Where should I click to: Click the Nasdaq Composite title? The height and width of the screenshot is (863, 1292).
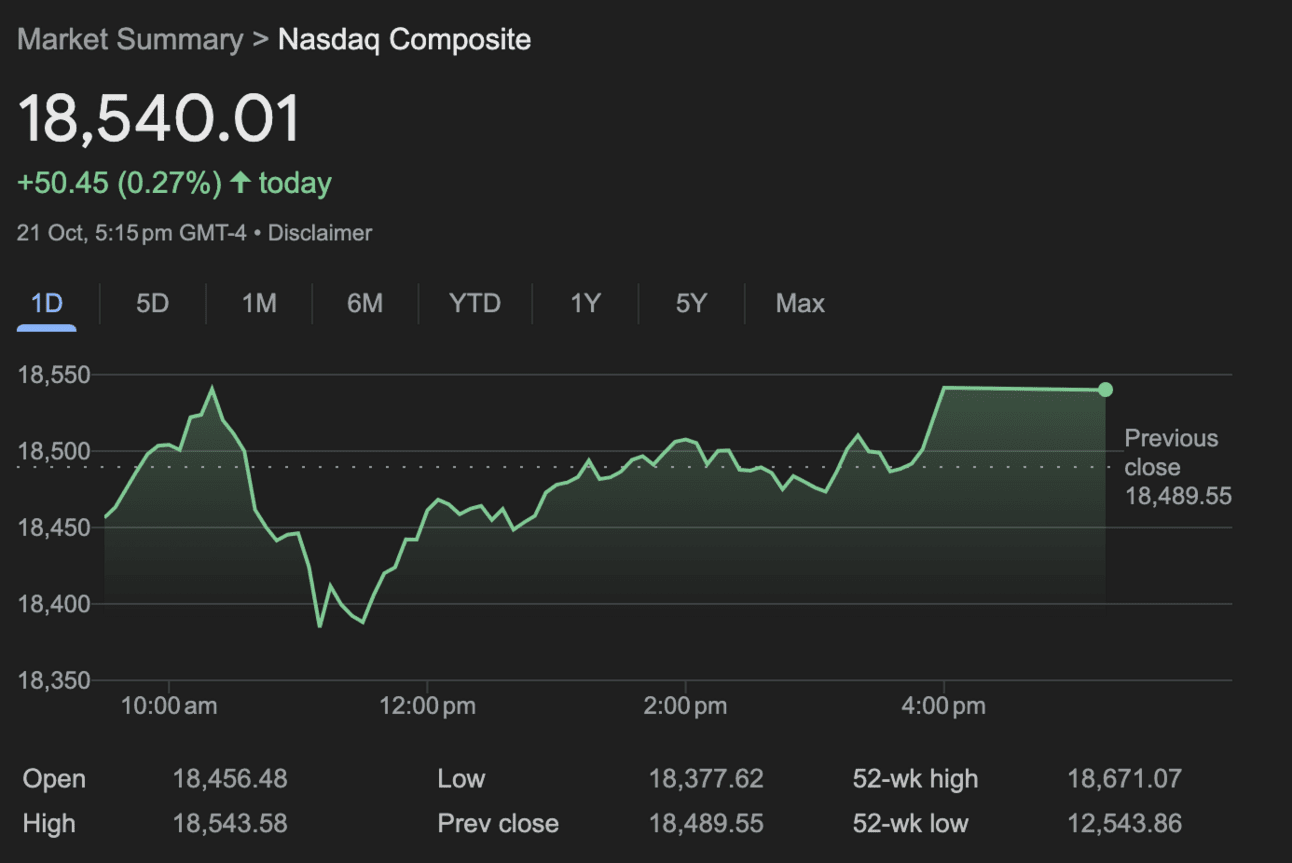coord(404,40)
